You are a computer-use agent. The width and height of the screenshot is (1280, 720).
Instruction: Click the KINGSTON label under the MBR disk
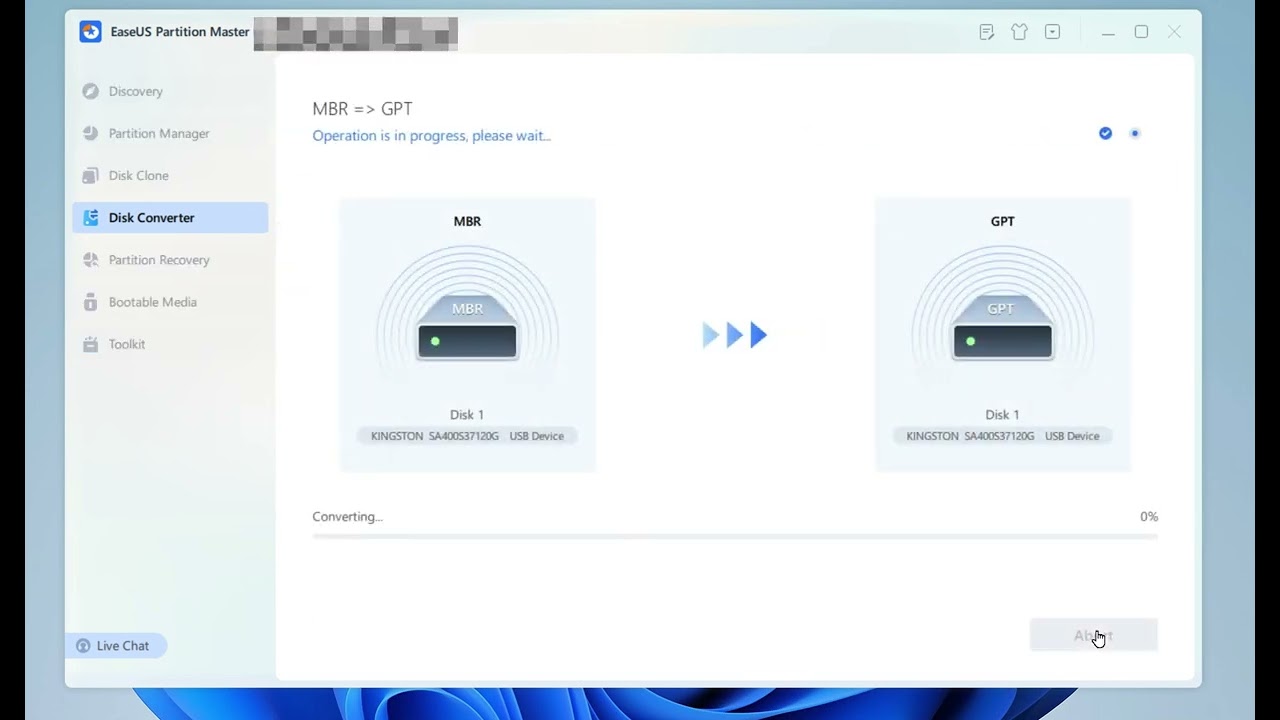(x=467, y=436)
